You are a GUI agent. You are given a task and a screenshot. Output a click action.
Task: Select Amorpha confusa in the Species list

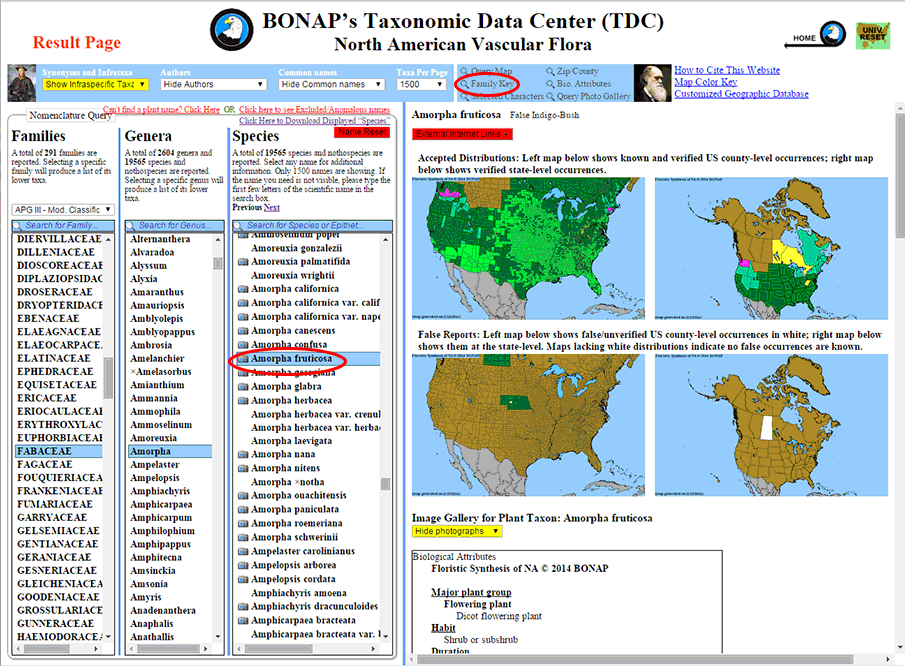pyautogui.click(x=289, y=345)
